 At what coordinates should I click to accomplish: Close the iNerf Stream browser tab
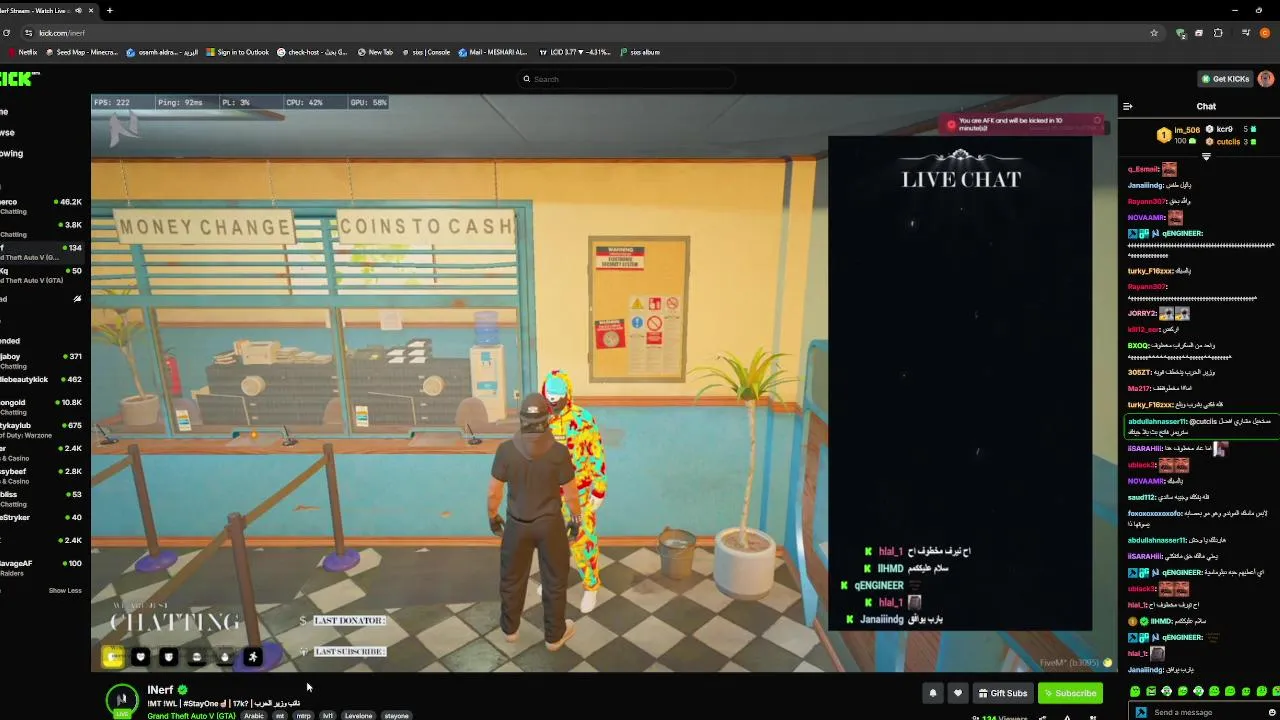[92, 11]
